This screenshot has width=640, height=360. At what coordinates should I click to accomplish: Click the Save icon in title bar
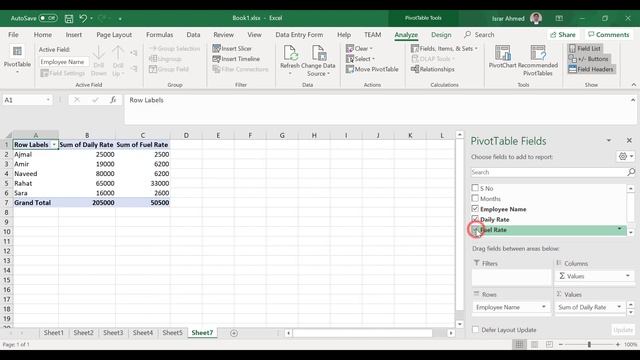pyautogui.click(x=69, y=18)
